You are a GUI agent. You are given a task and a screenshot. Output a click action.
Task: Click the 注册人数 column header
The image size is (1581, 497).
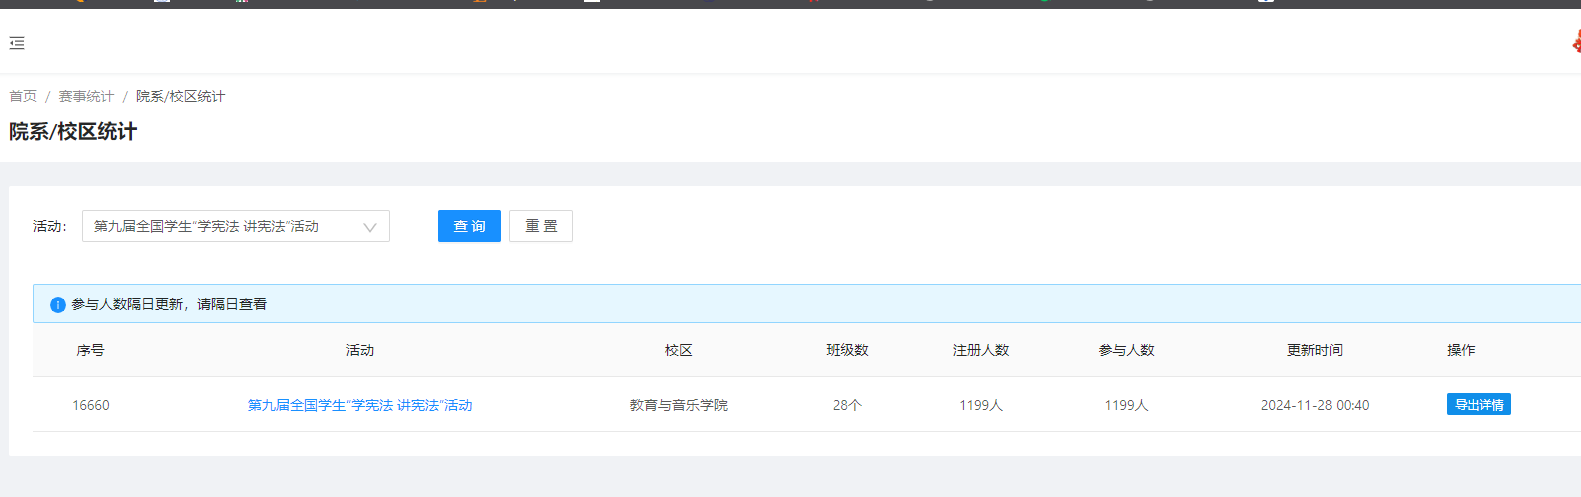point(981,350)
